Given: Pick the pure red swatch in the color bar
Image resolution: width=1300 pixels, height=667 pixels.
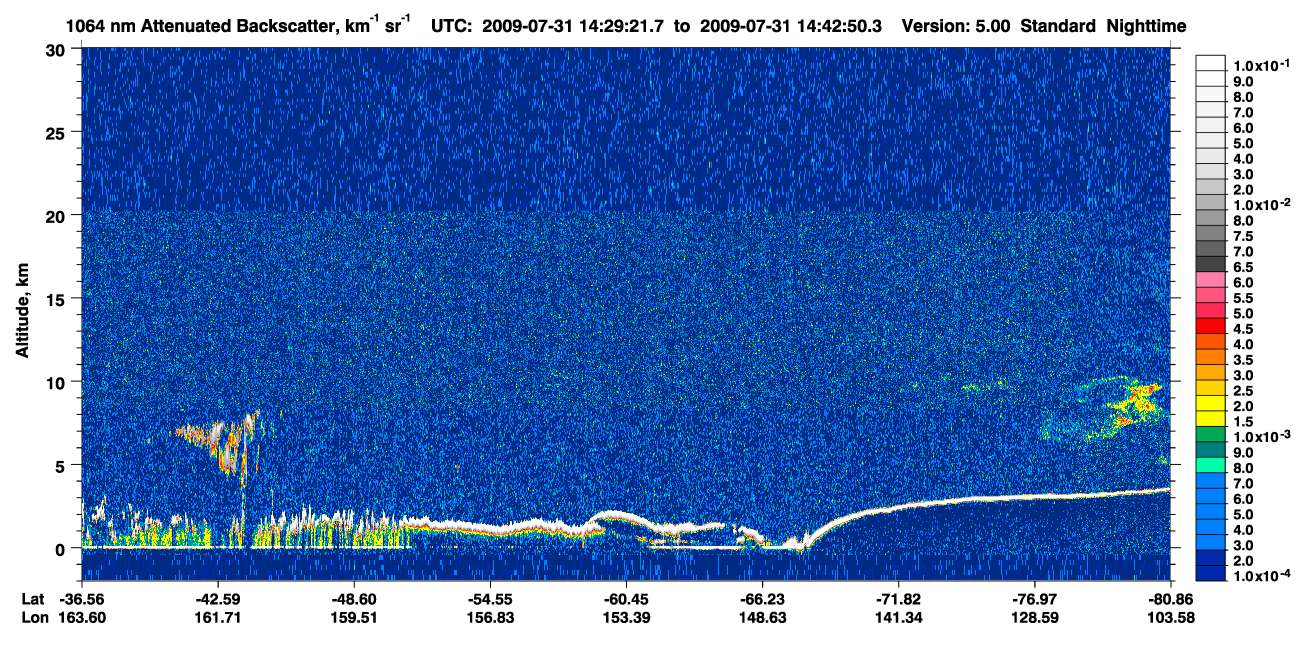Looking at the screenshot, I should click(1211, 326).
